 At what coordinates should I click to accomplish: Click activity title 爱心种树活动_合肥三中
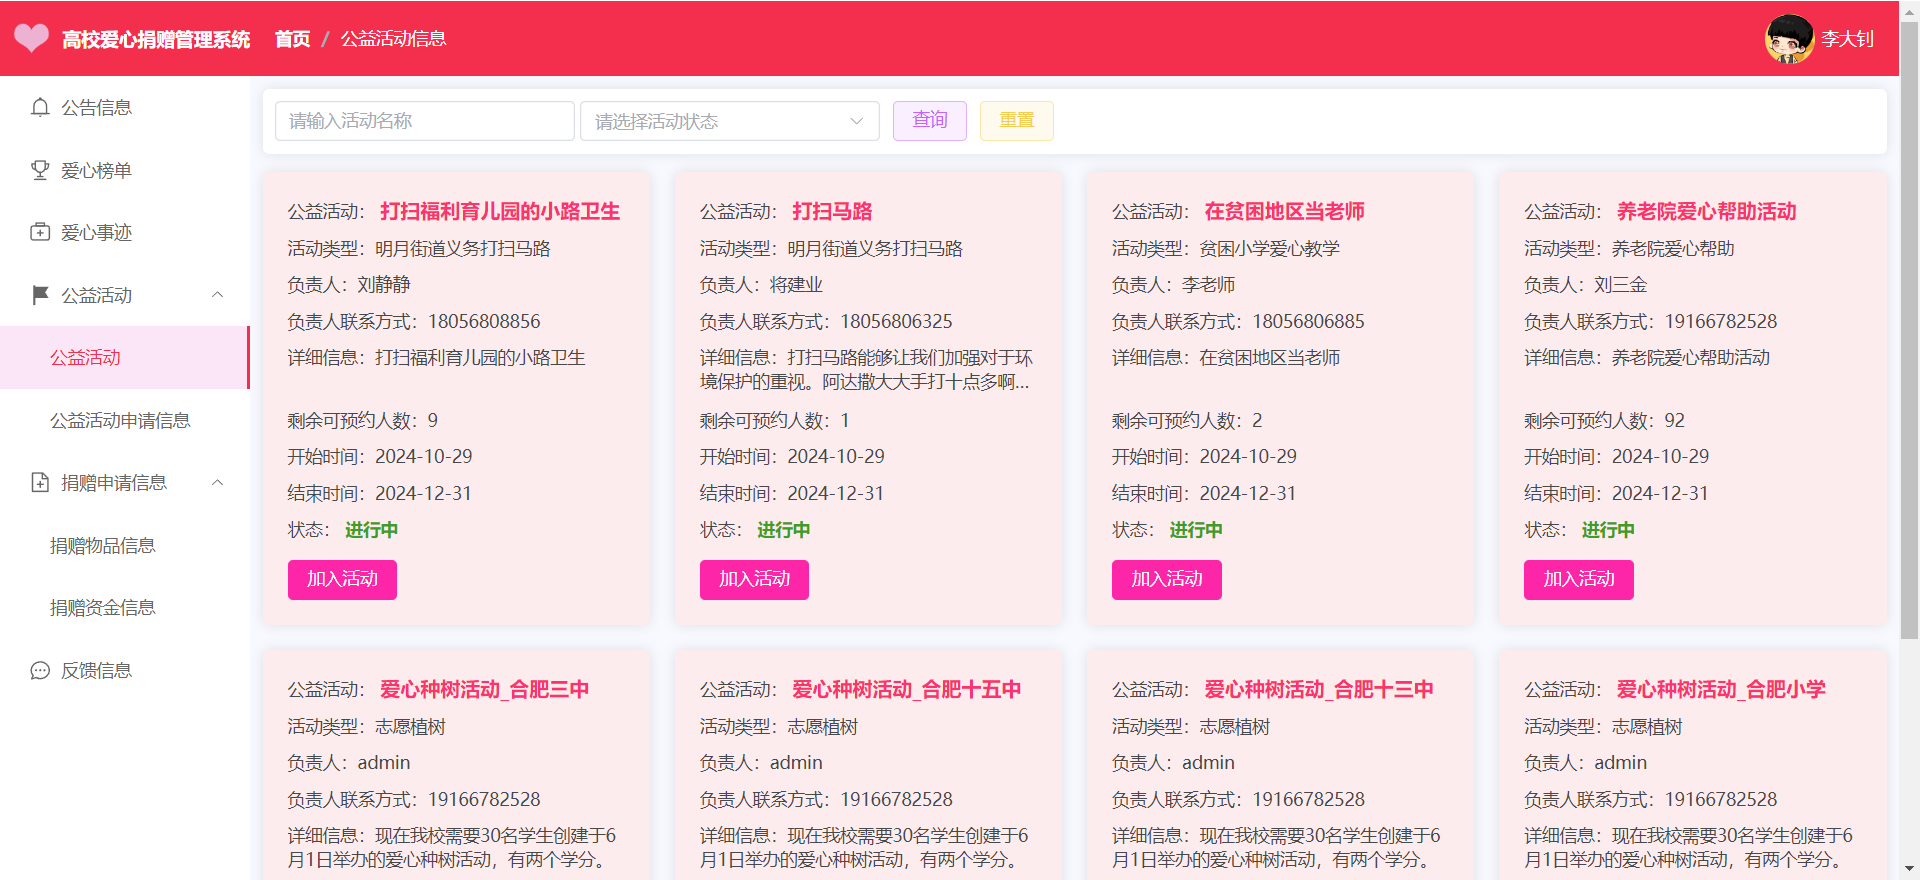coord(484,689)
